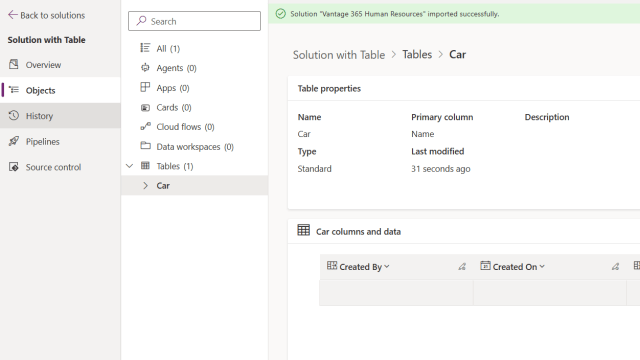Go to the Pipelines section
The width and height of the screenshot is (640, 360).
click(x=60, y=142)
